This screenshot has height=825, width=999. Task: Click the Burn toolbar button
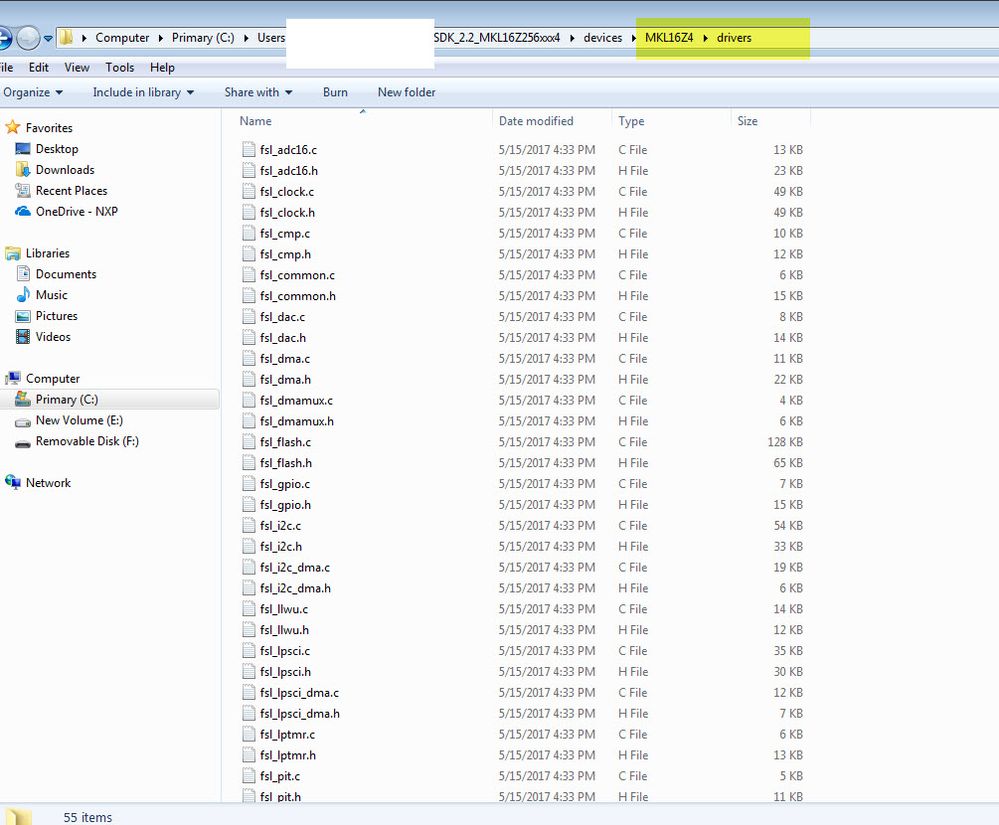(335, 92)
